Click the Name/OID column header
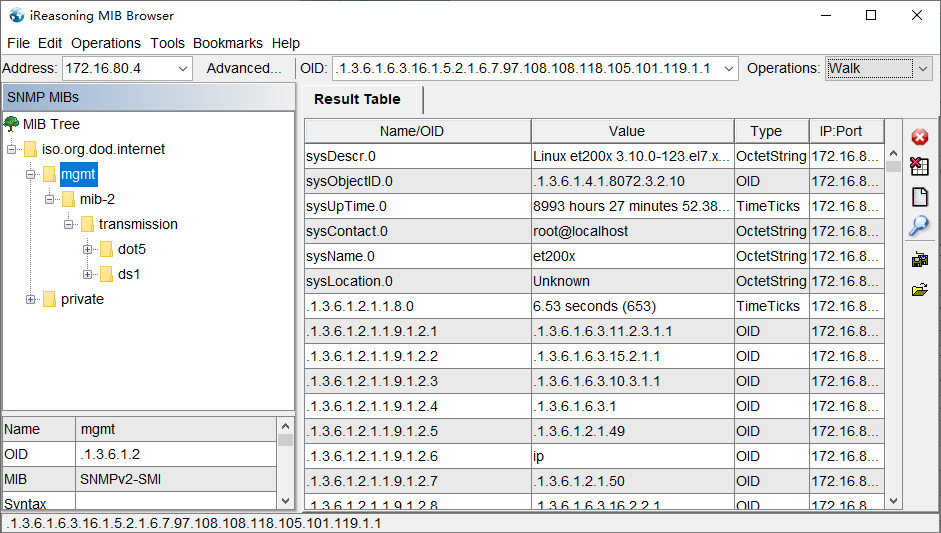Screen dimensions: 941x533 tap(418, 131)
